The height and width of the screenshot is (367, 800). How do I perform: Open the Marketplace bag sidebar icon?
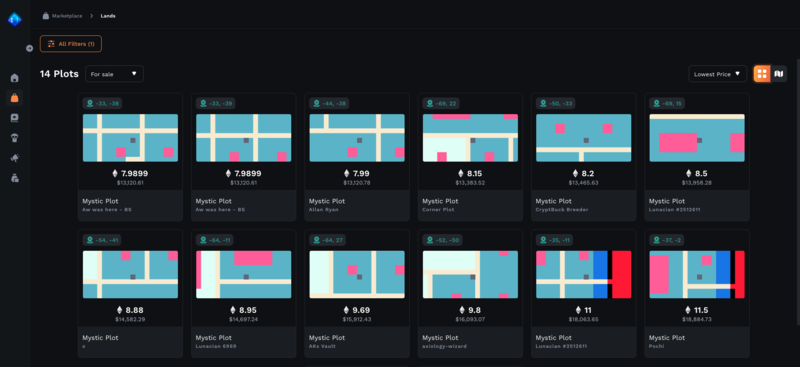[x=14, y=97]
